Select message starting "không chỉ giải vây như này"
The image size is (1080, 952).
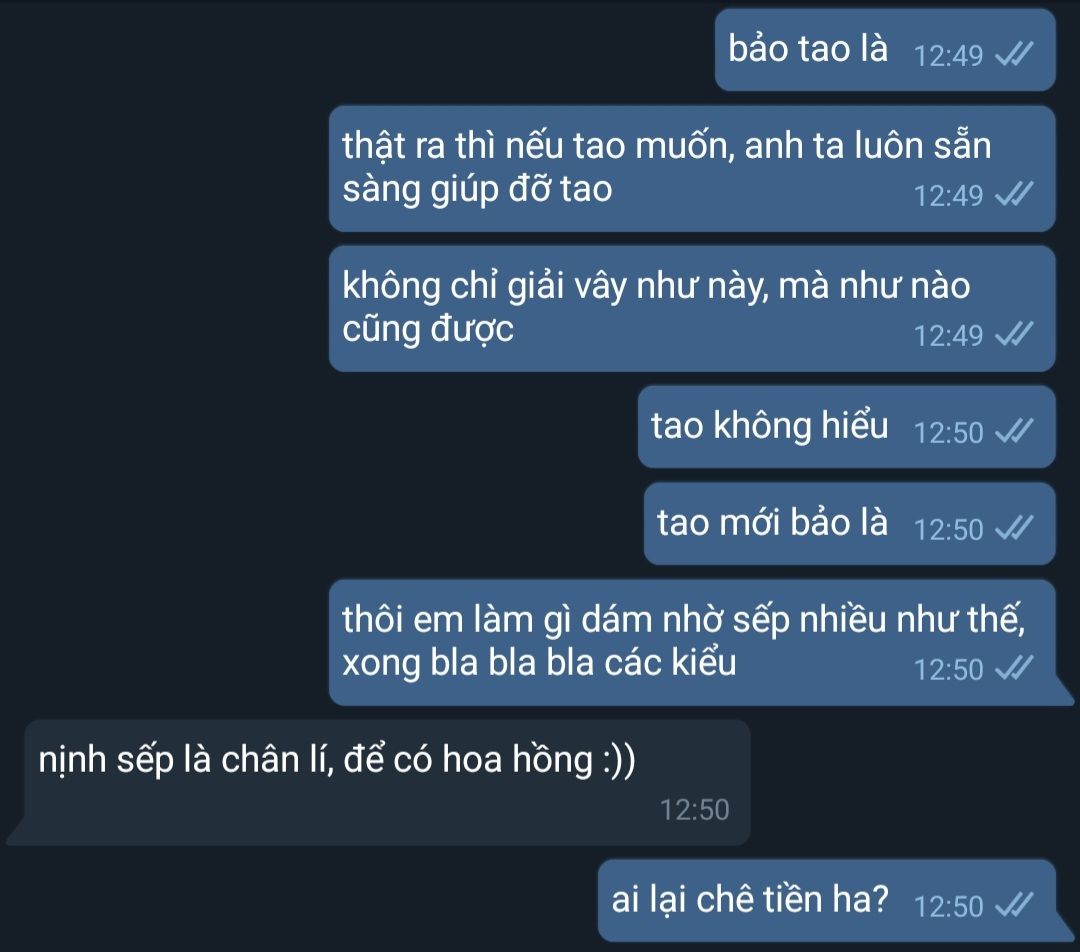point(692,309)
